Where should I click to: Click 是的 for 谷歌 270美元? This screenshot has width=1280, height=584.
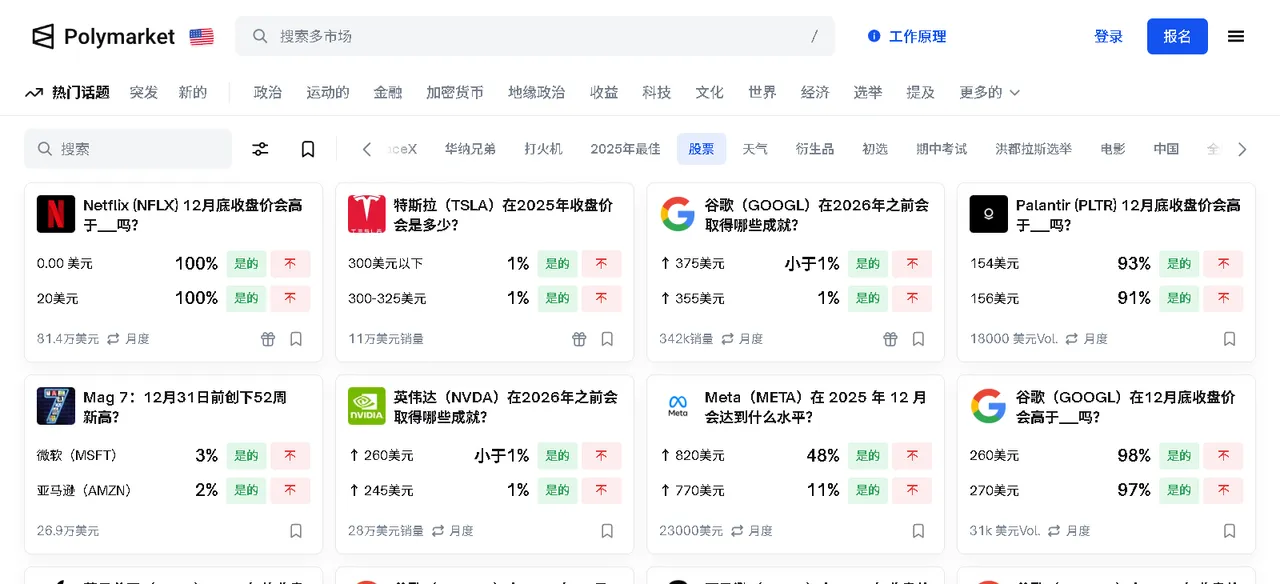[x=1179, y=490]
